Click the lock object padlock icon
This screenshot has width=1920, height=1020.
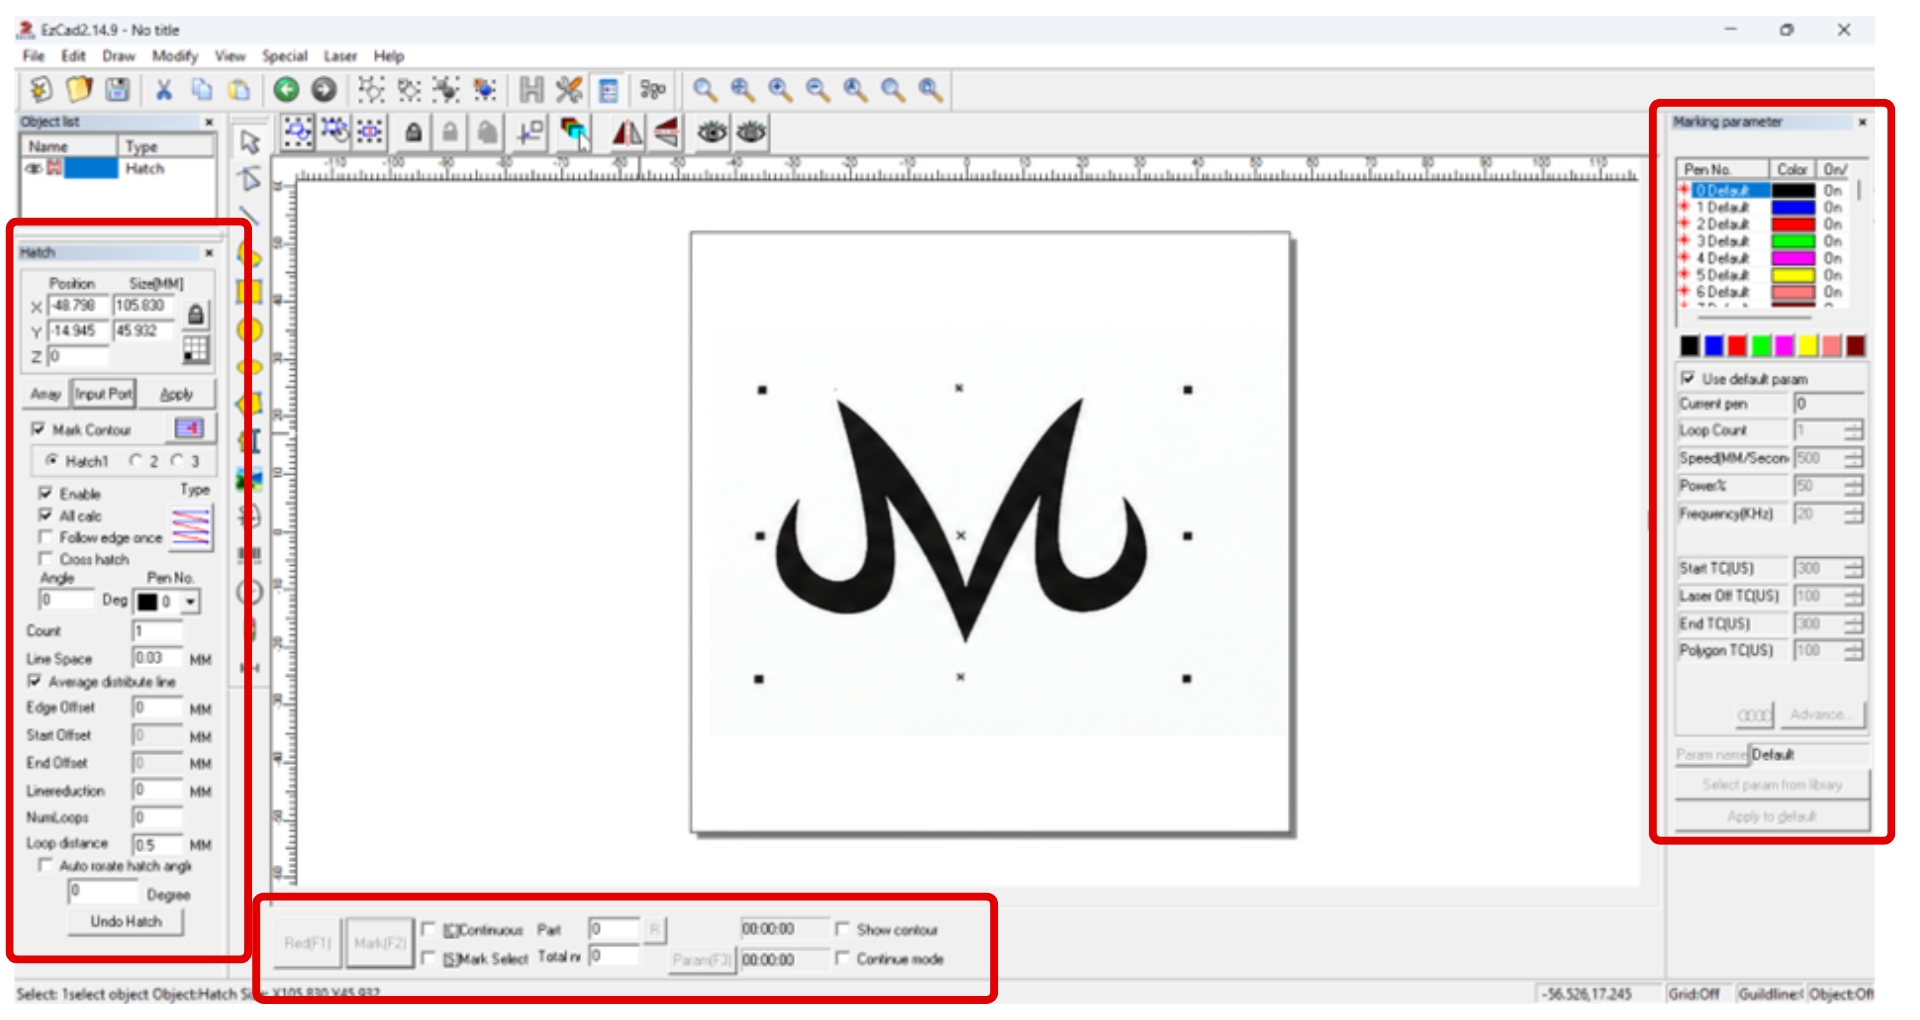tap(413, 132)
